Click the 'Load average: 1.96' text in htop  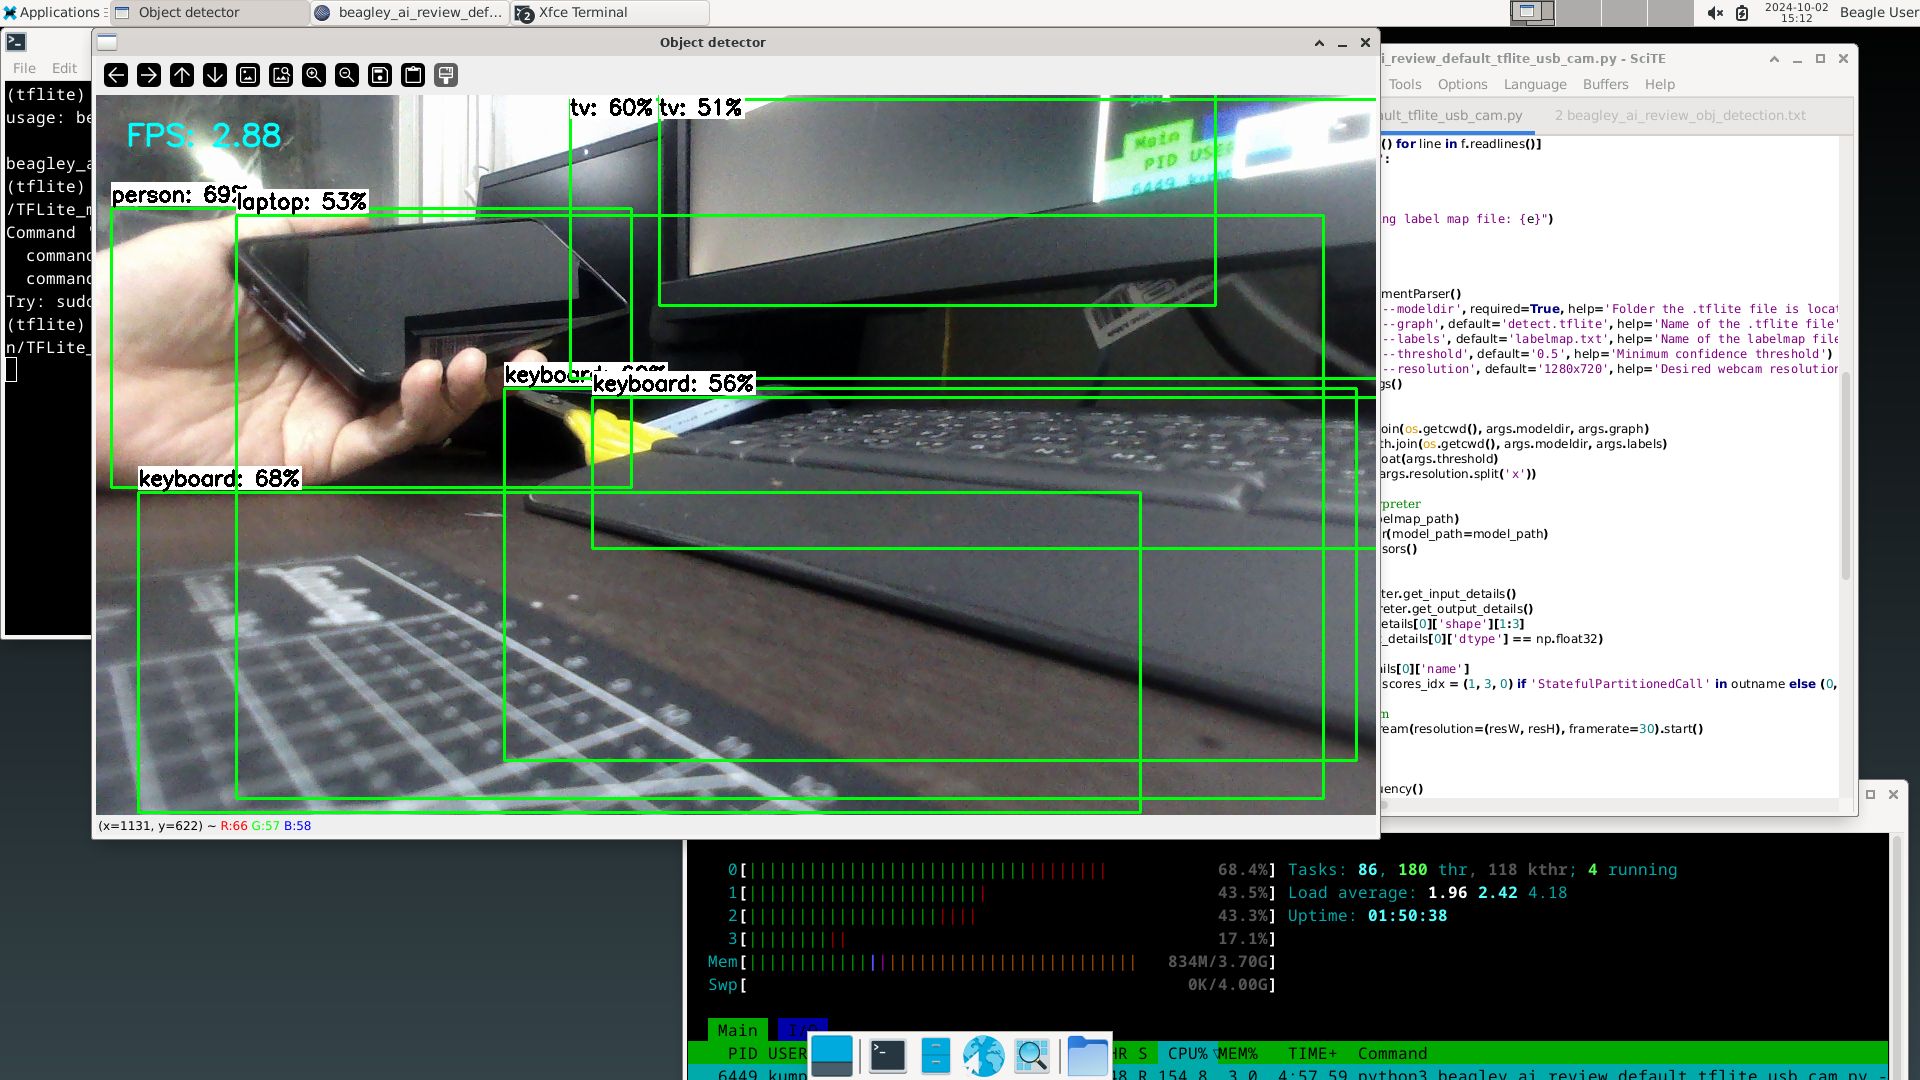pos(1378,893)
